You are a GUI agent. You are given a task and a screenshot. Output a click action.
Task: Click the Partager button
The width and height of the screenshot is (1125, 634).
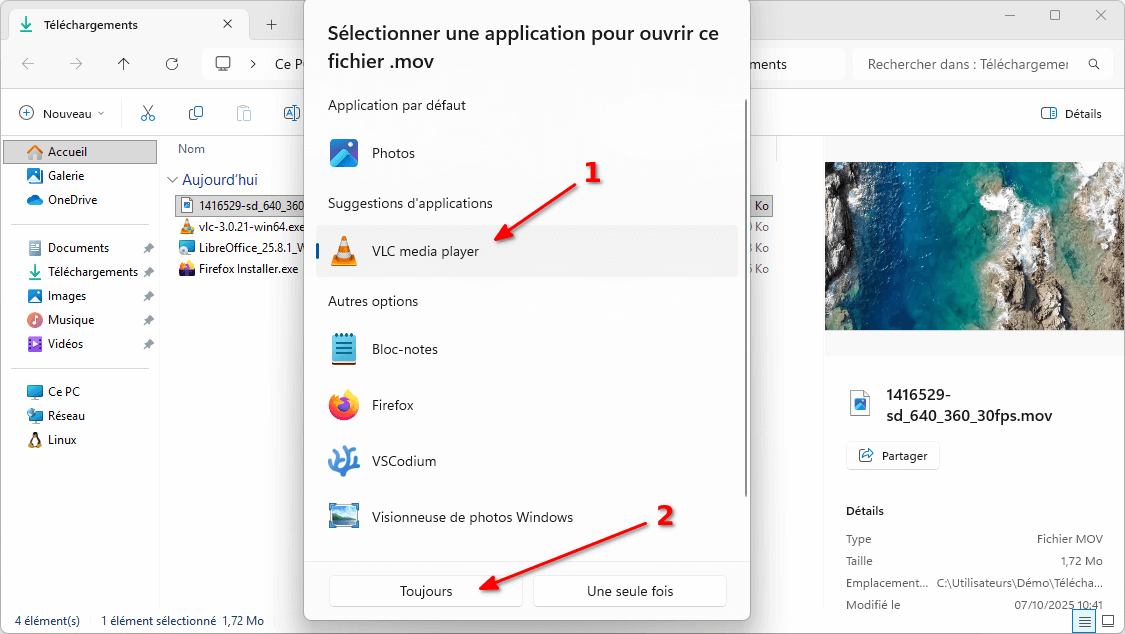pyautogui.click(x=892, y=456)
